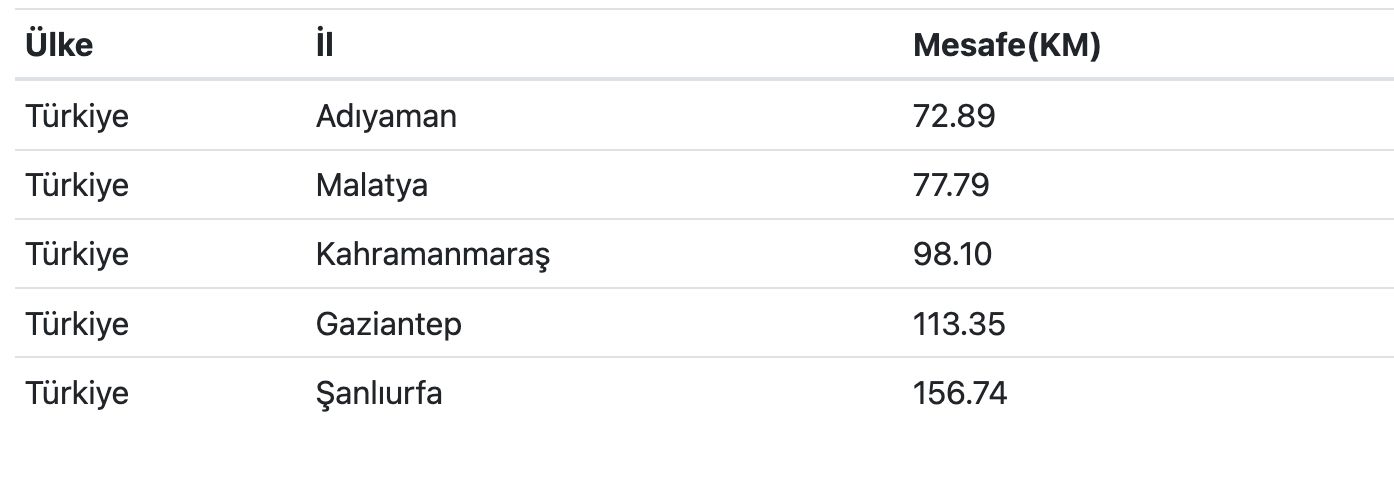Click Türkiye in the Şanlıurfa row

(78, 393)
